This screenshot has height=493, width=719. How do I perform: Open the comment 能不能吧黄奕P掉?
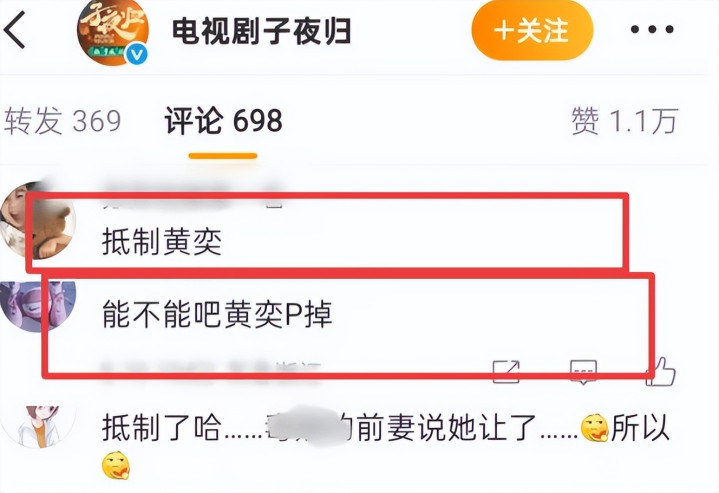(217, 315)
